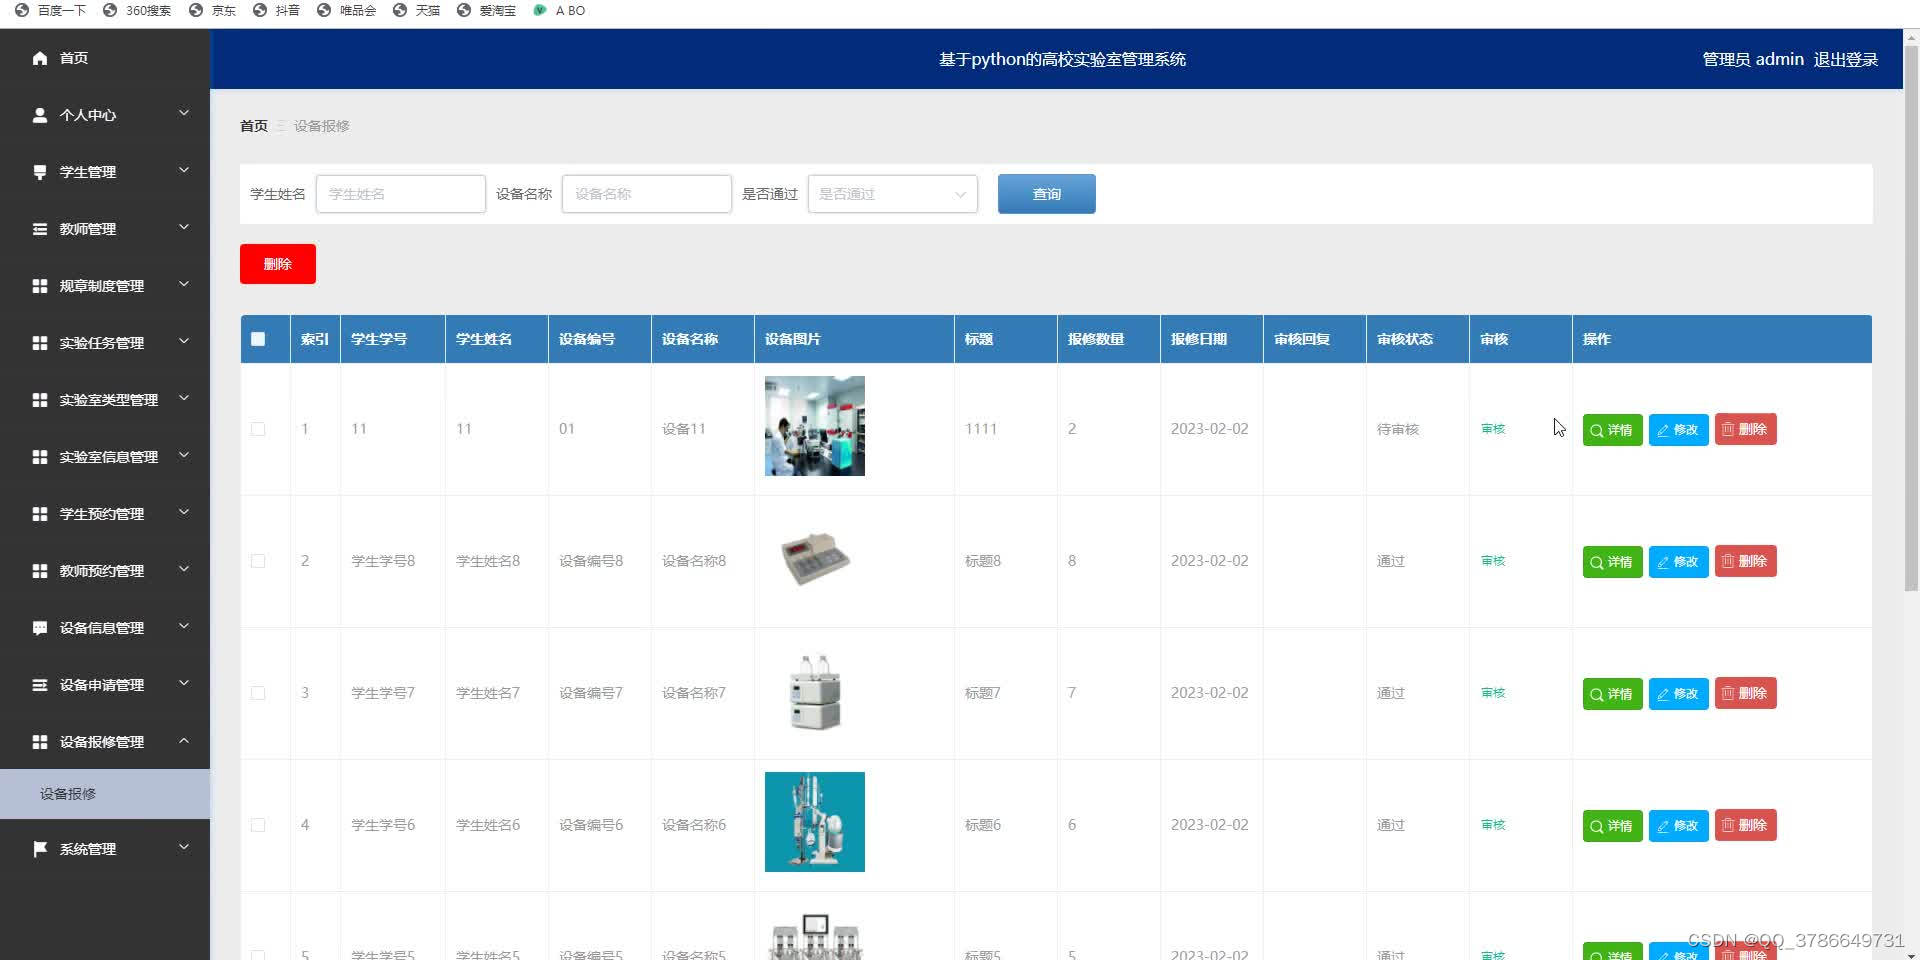Click the lab photo thumbnail in row 1
Viewport: 1920px width, 960px height.
click(x=815, y=426)
